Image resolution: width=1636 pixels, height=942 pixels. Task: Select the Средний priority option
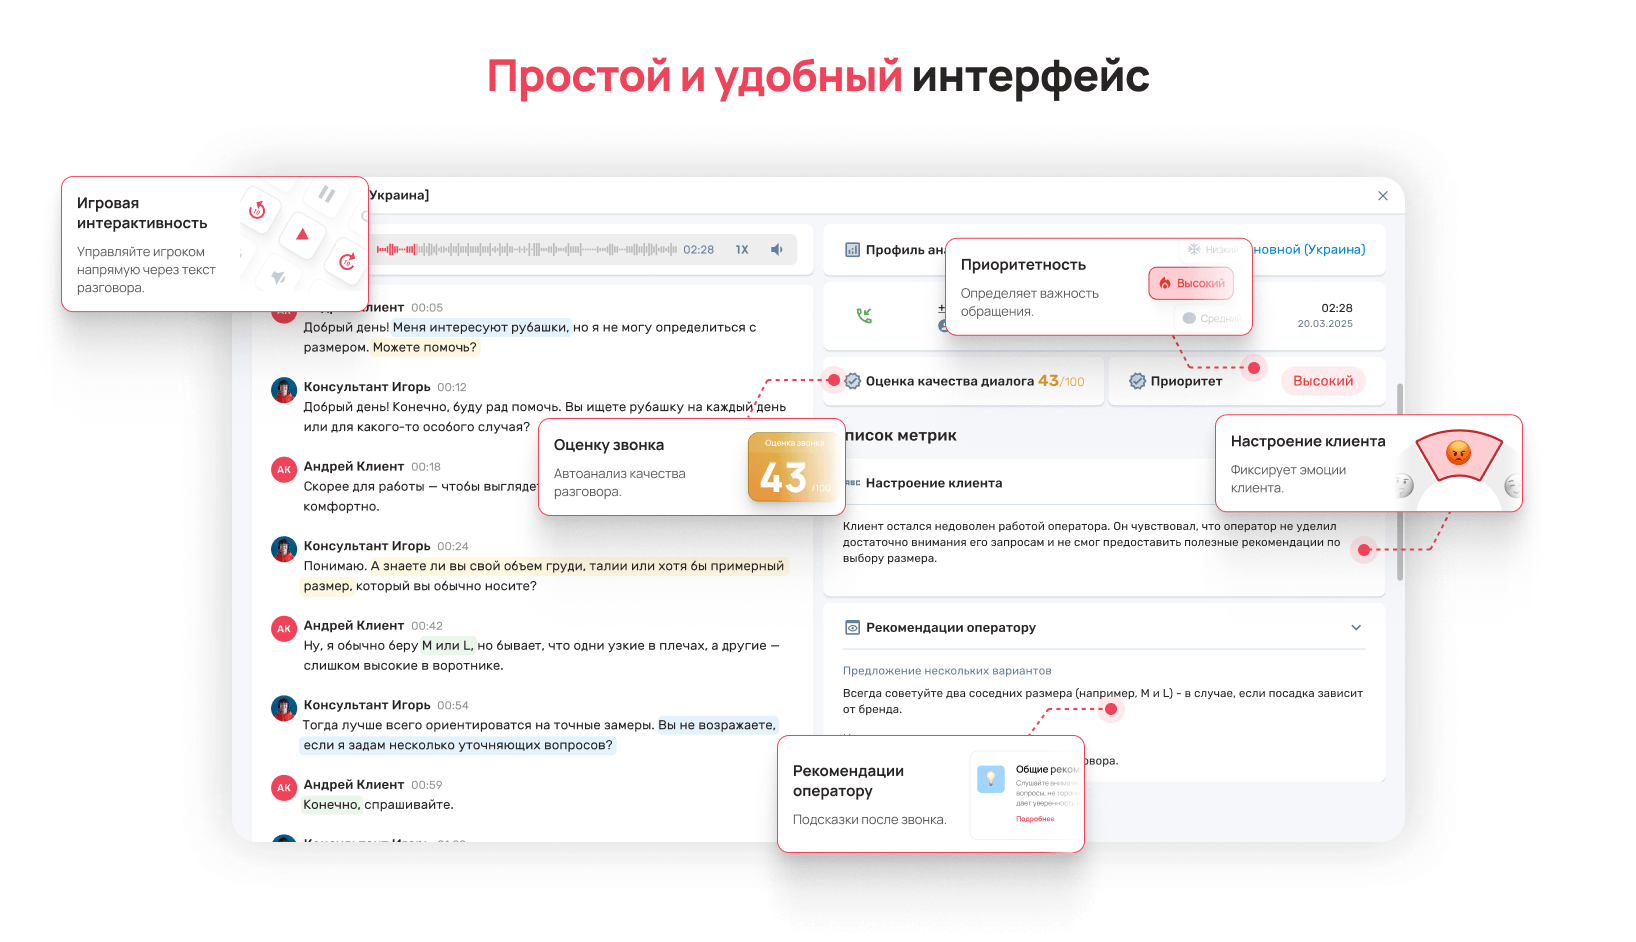point(1212,318)
